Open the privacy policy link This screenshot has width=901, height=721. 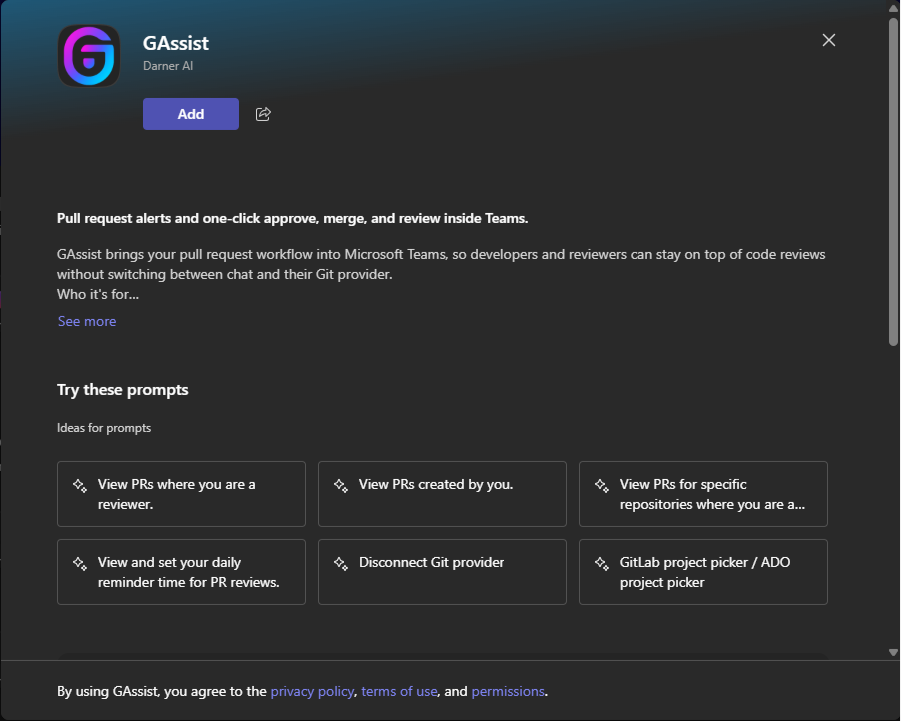(312, 691)
